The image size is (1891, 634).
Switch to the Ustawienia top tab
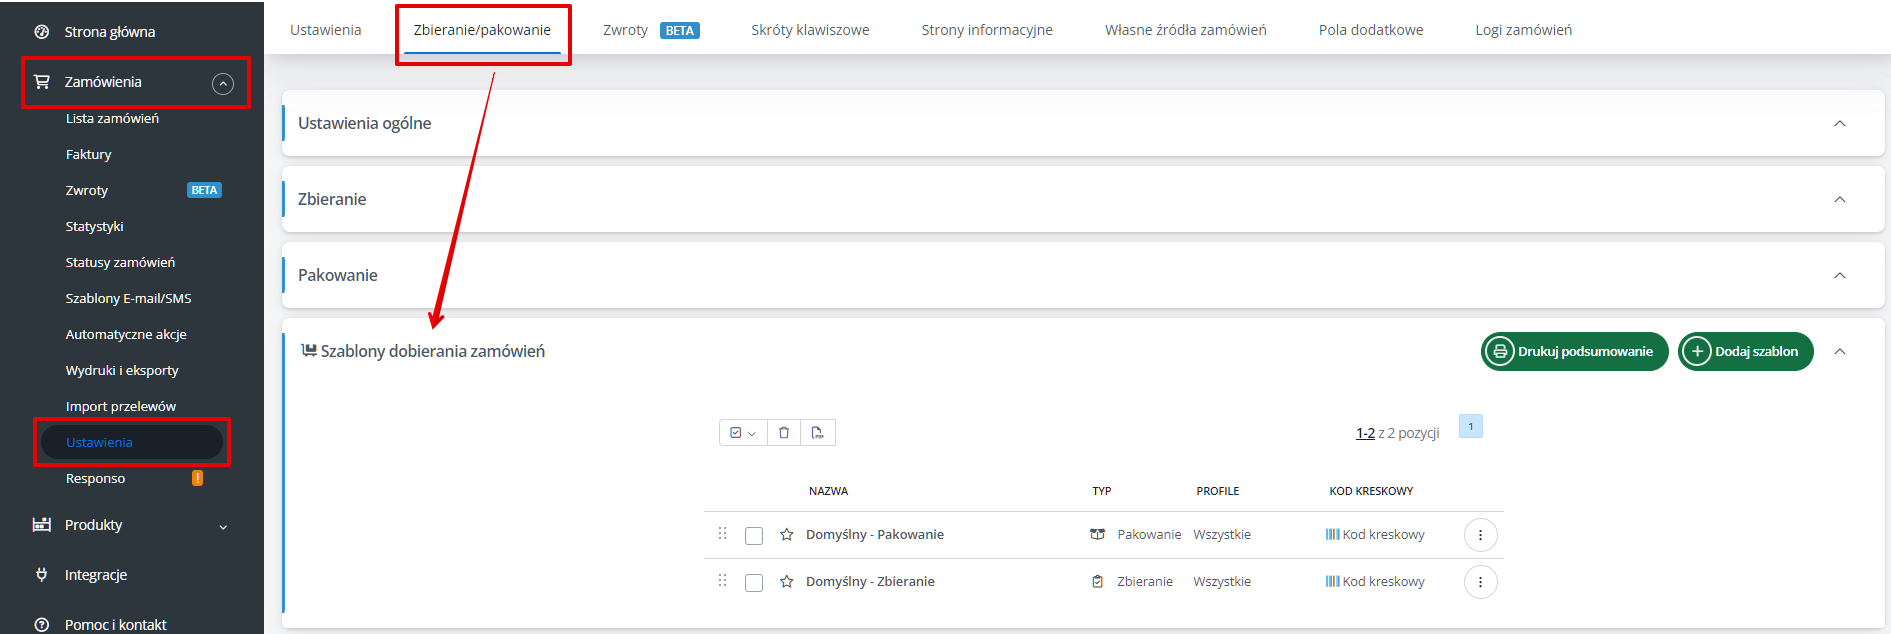point(325,30)
